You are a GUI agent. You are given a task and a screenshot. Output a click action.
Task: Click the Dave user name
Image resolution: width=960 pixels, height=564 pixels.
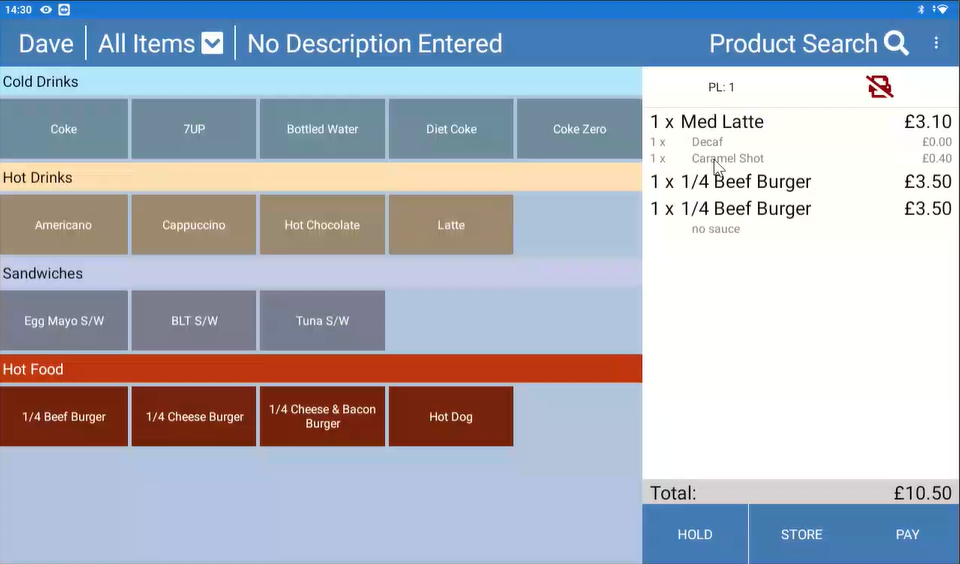(46, 44)
